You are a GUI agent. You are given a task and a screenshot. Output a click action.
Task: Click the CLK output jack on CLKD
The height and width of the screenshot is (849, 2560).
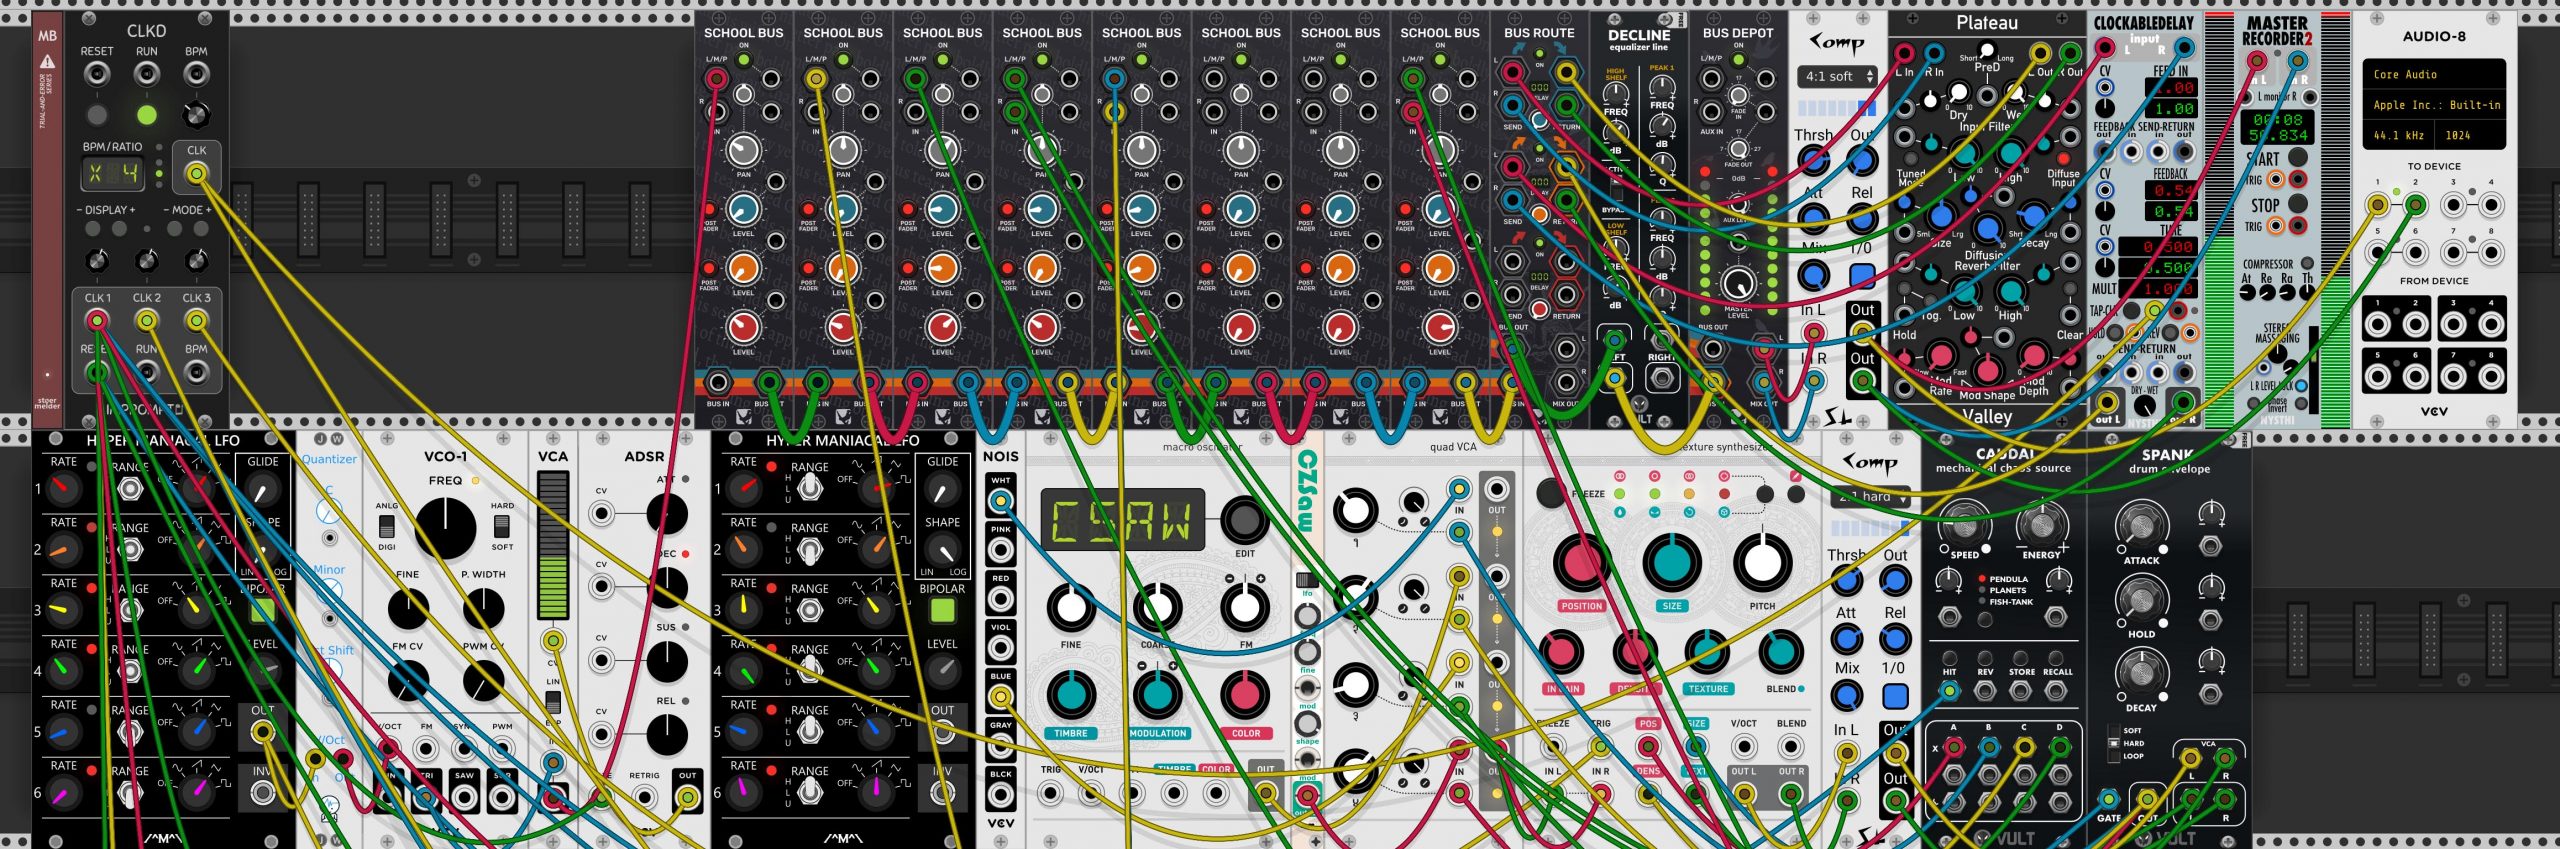pyautogui.click(x=197, y=174)
